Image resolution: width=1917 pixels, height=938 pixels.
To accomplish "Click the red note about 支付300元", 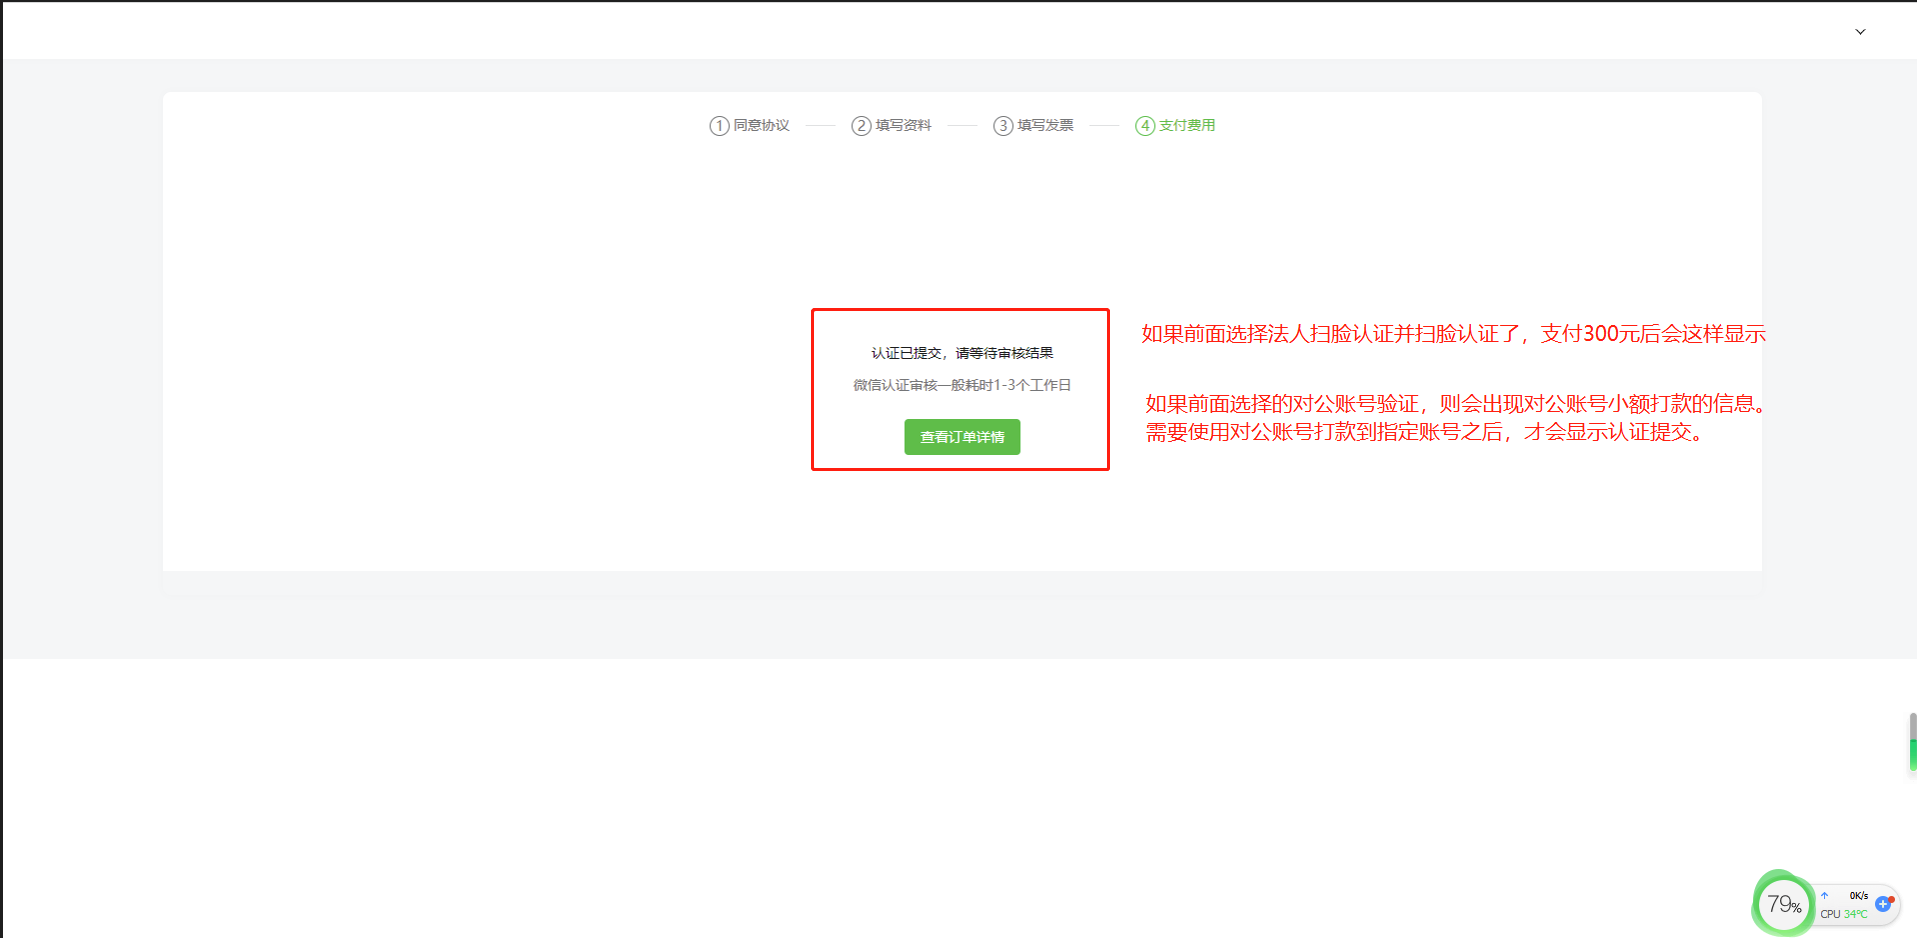I will pyautogui.click(x=1453, y=334).
